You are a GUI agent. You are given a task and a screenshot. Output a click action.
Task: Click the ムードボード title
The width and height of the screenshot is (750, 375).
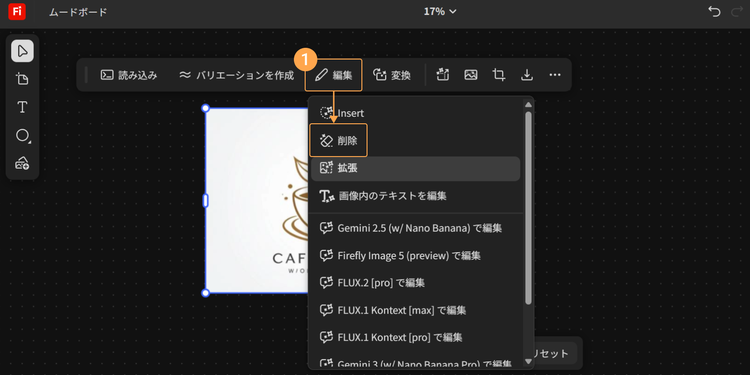pos(78,12)
